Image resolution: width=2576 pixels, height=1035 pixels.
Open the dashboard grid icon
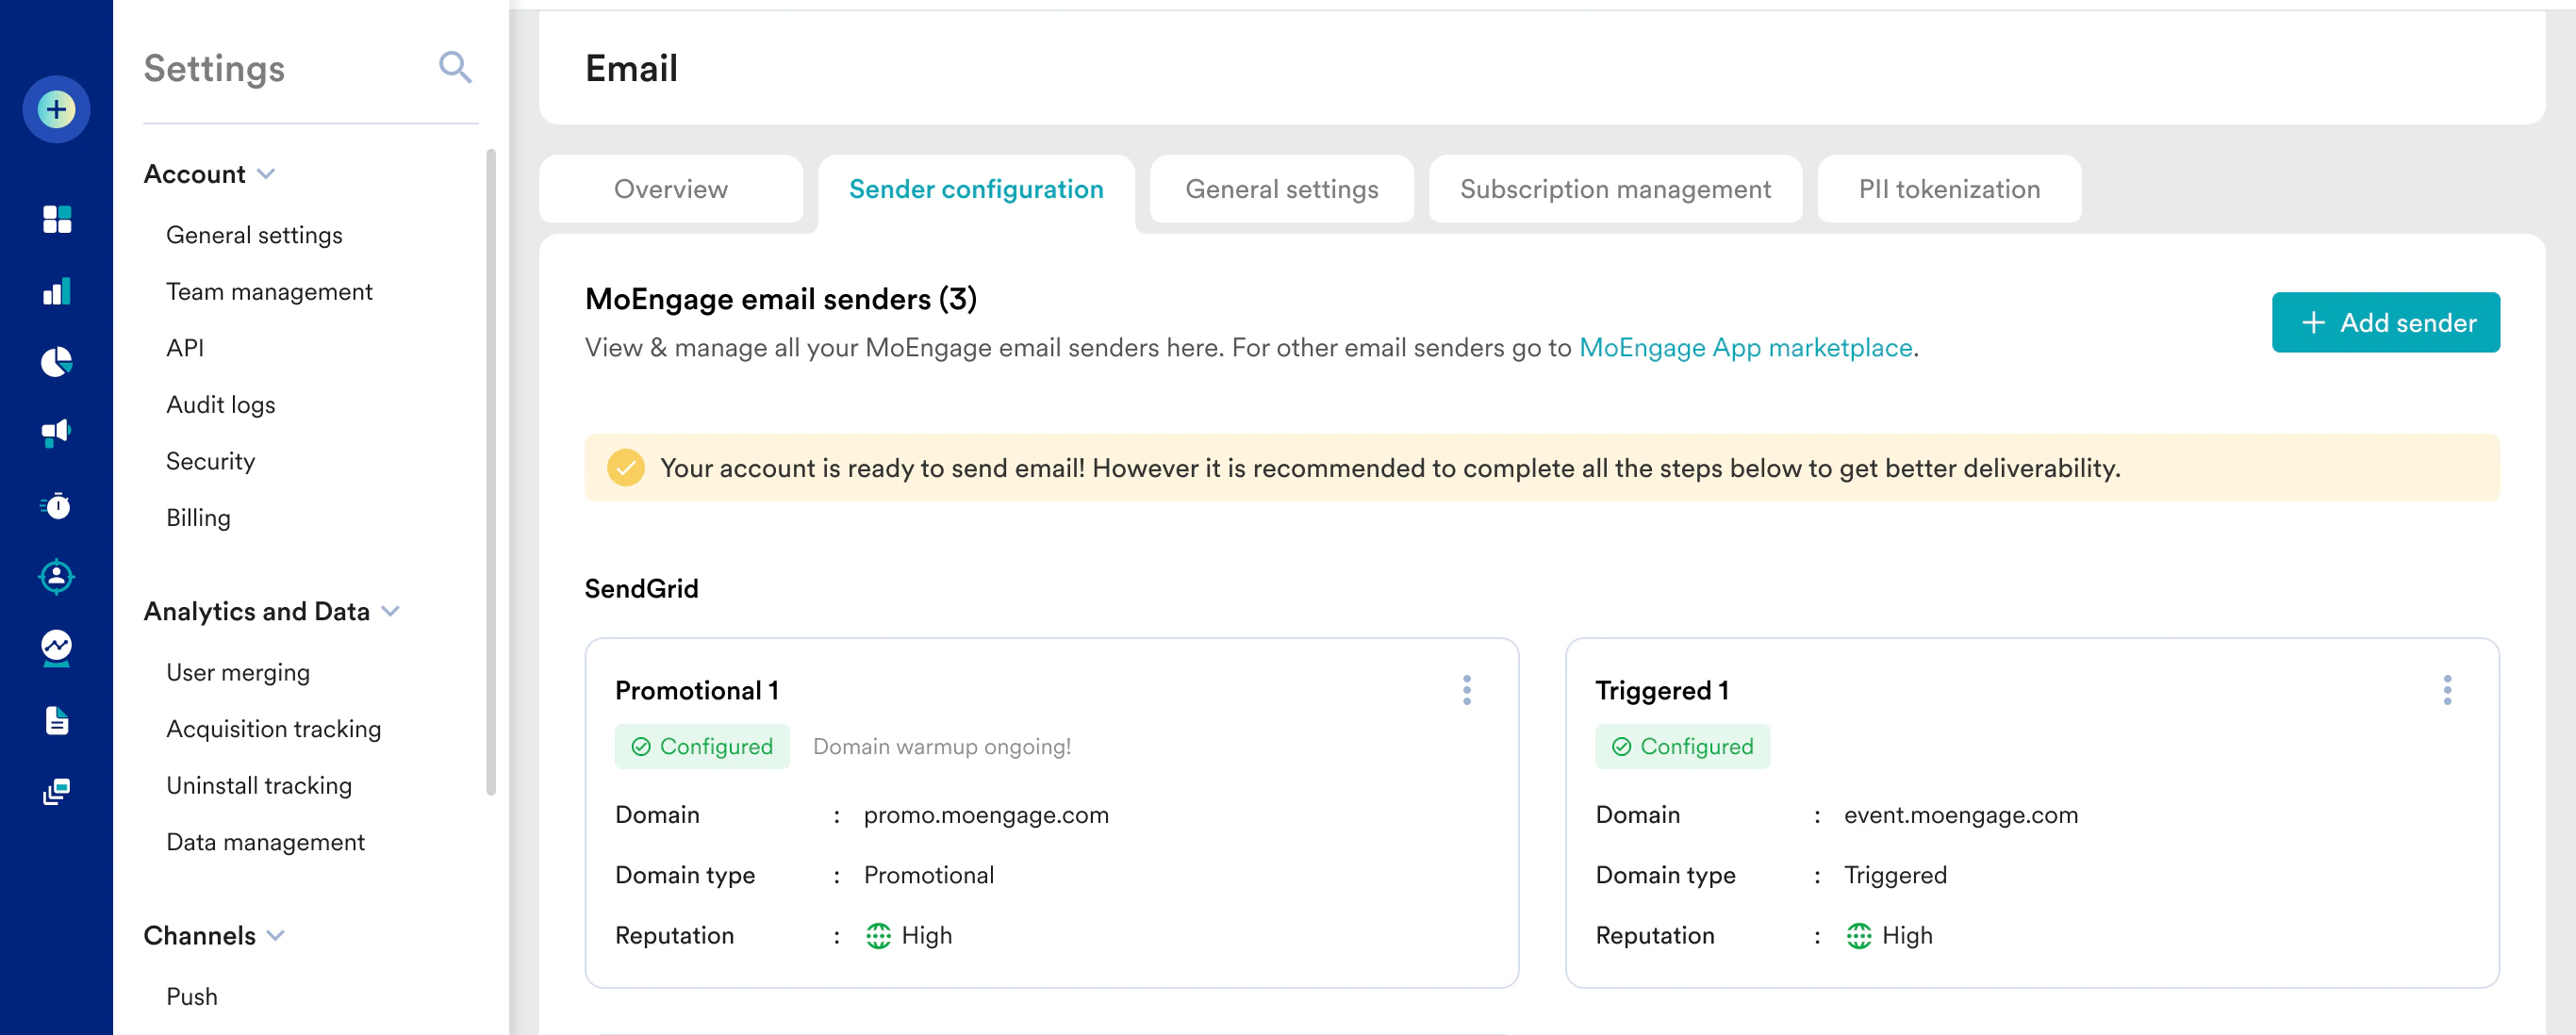(56, 219)
